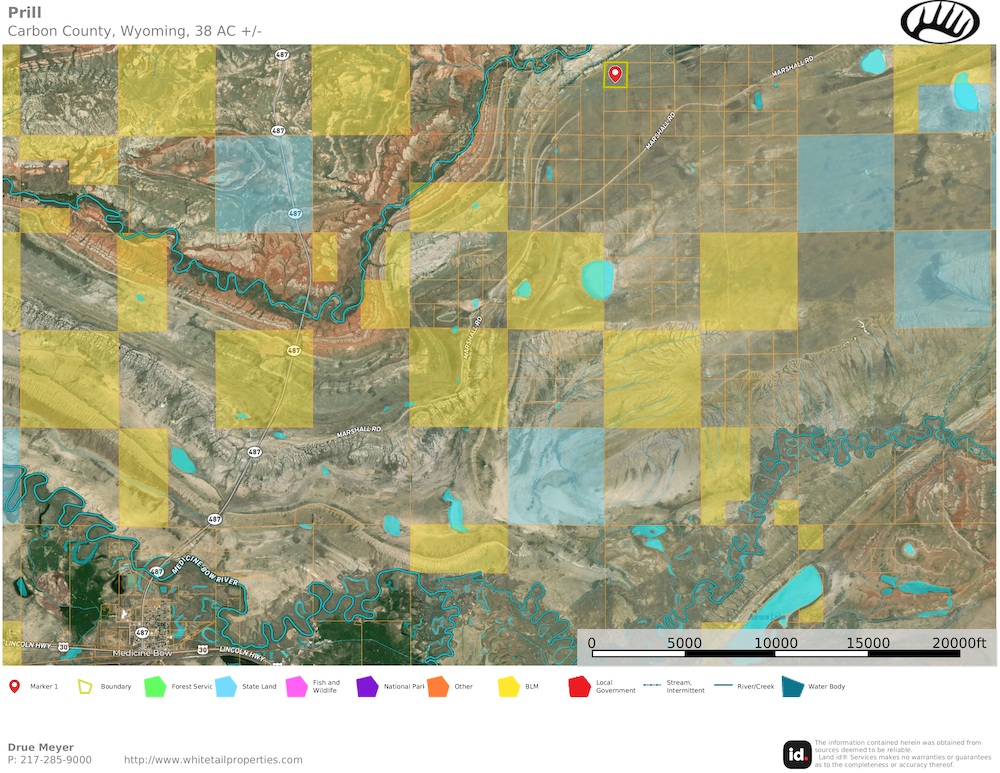This screenshot has width=1000, height=773.
Task: Click the Boundary legend outline icon
Action: (x=85, y=686)
